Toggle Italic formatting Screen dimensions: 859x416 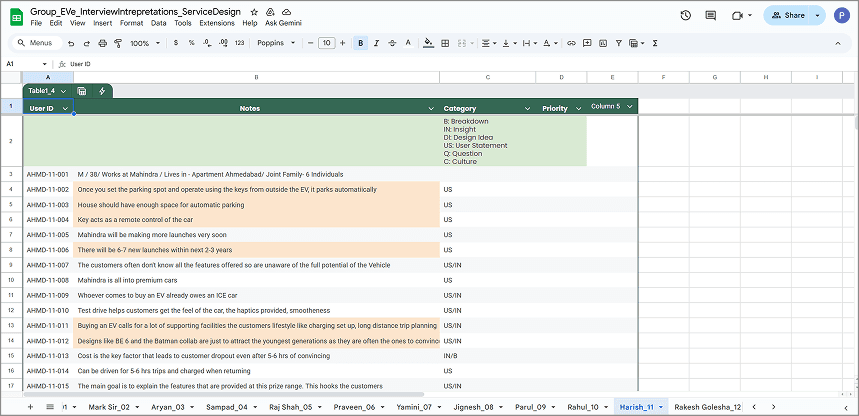point(377,44)
